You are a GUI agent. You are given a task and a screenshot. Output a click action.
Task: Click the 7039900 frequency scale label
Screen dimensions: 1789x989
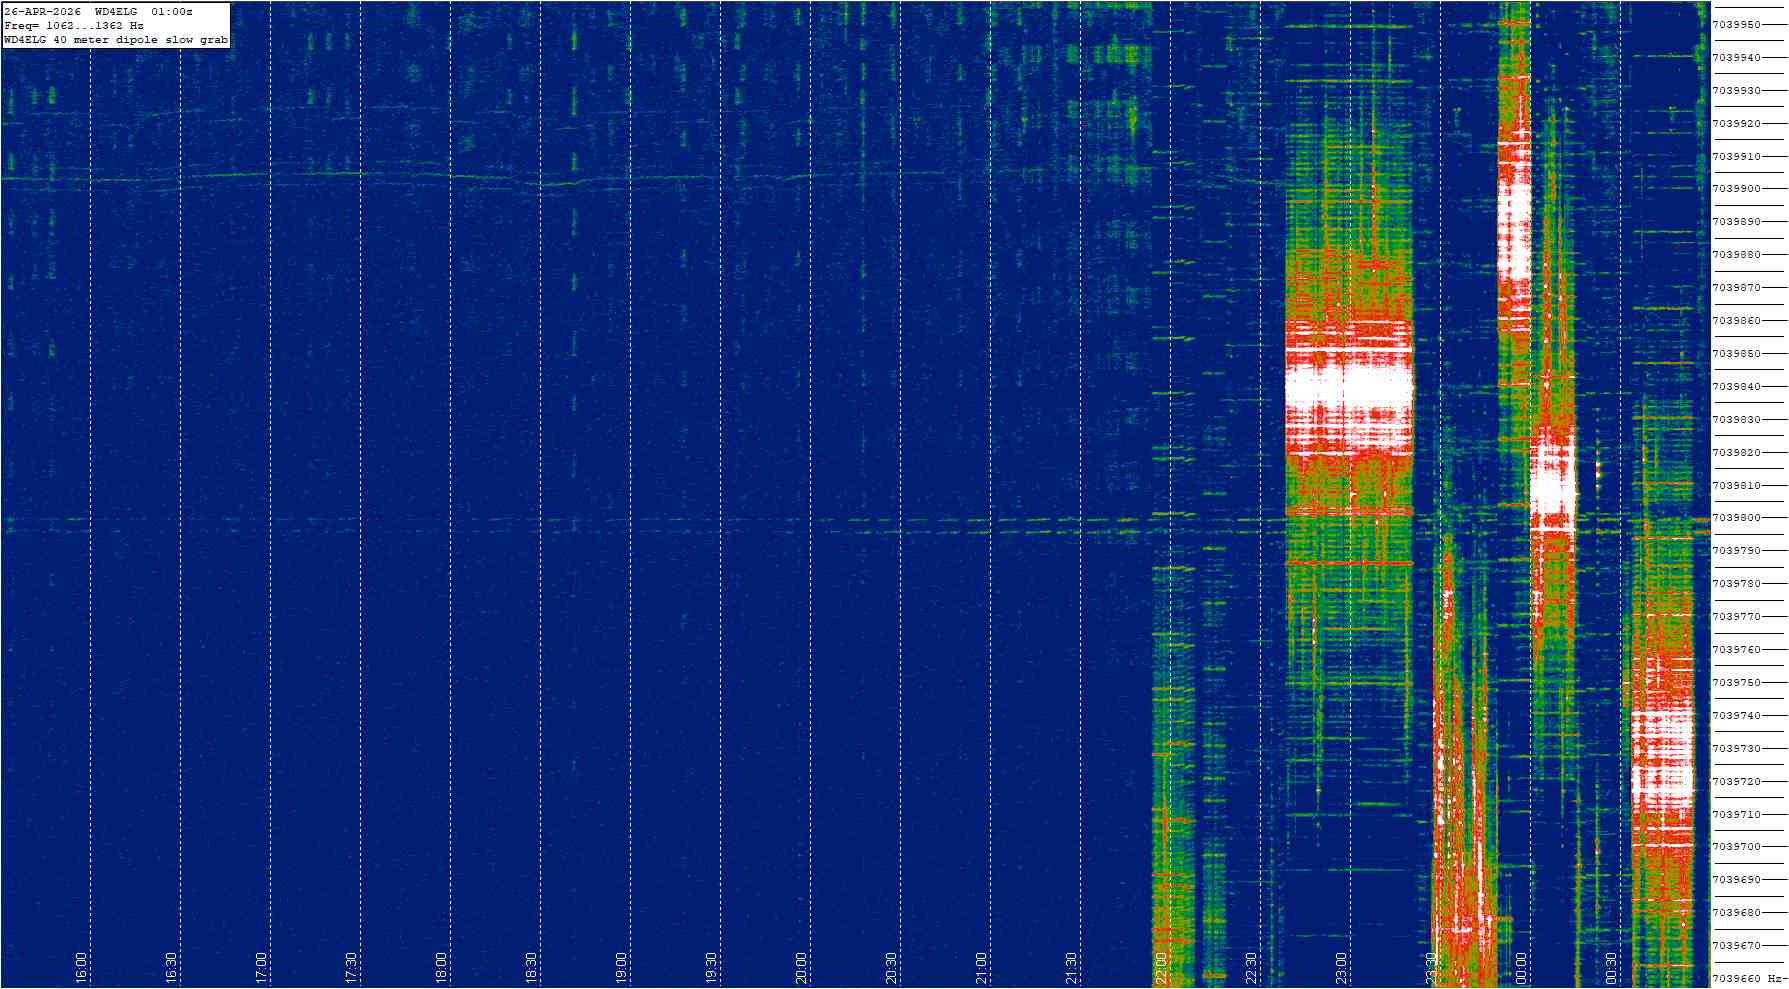tap(1737, 189)
